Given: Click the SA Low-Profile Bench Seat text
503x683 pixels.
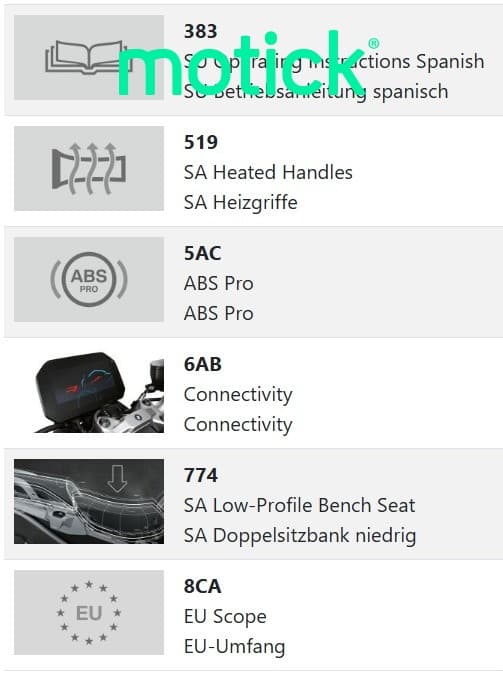Looking at the screenshot, I should point(299,505).
